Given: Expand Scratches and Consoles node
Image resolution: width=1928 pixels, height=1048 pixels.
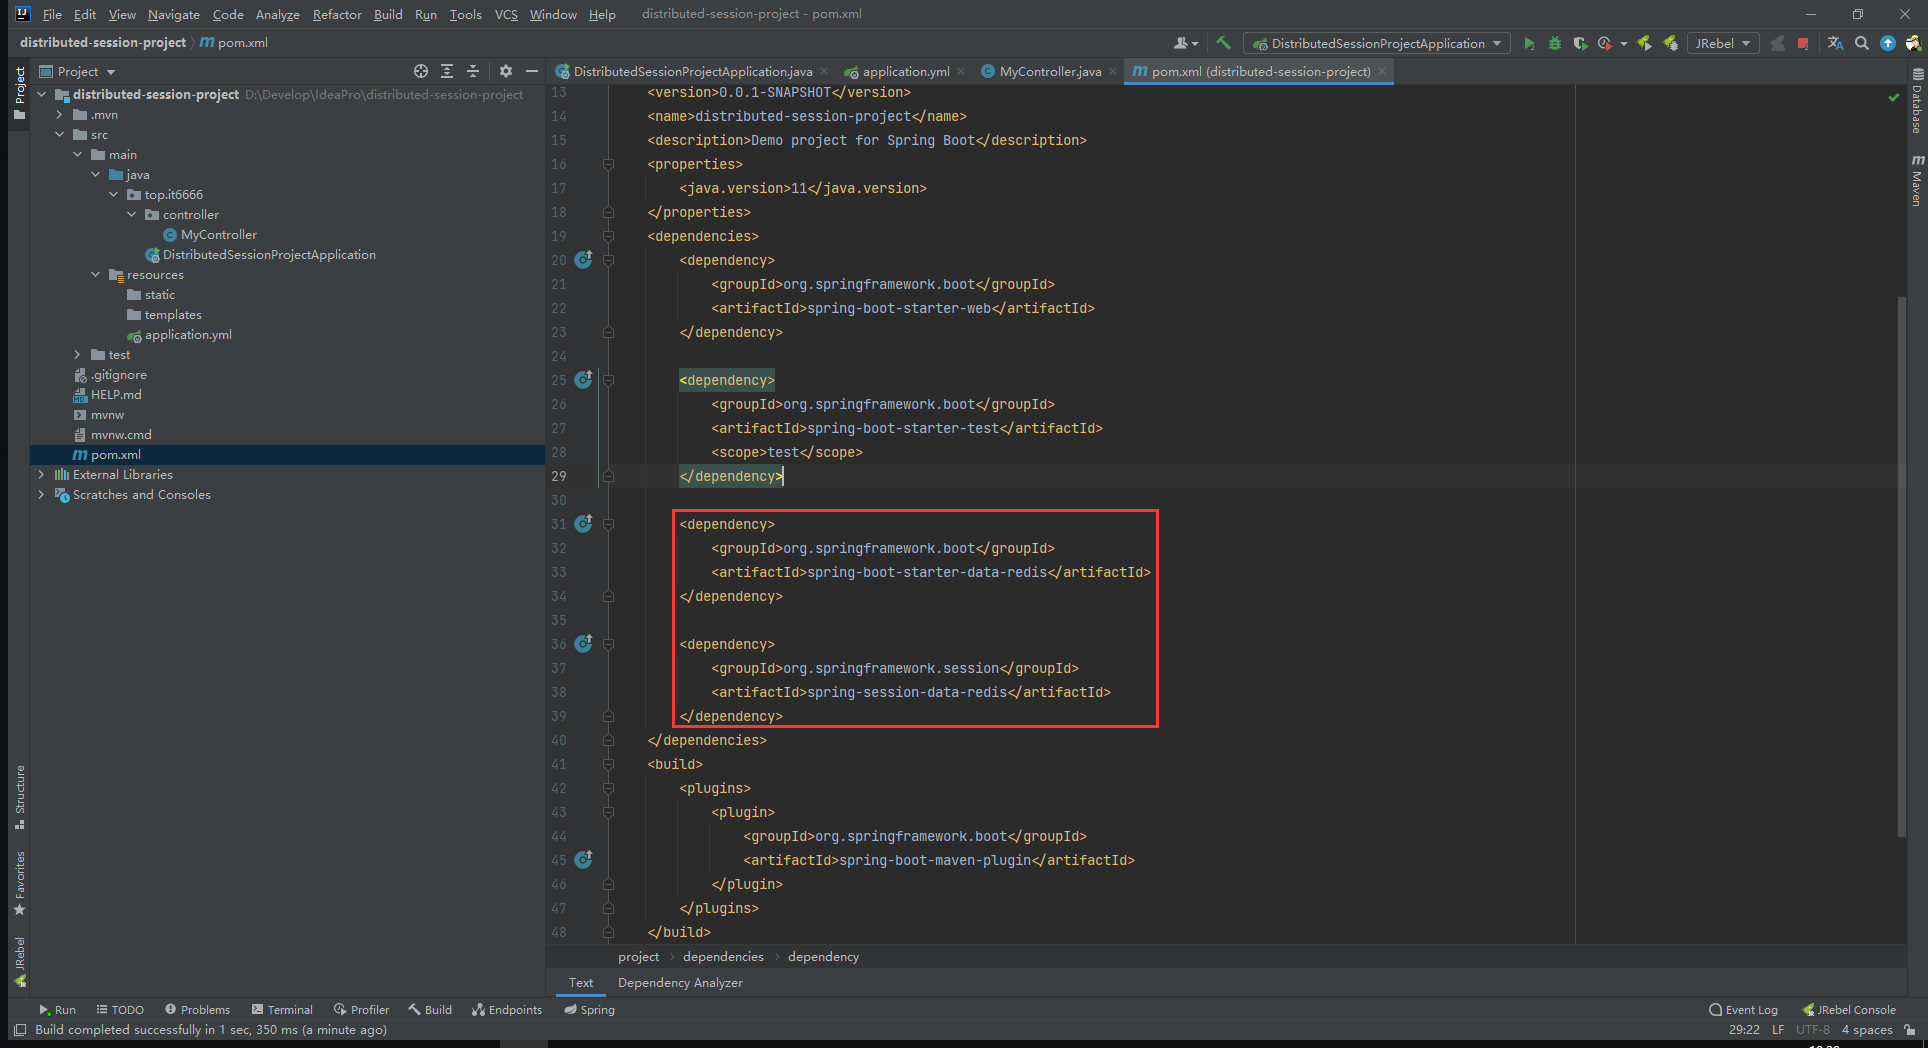Looking at the screenshot, I should click(x=42, y=494).
